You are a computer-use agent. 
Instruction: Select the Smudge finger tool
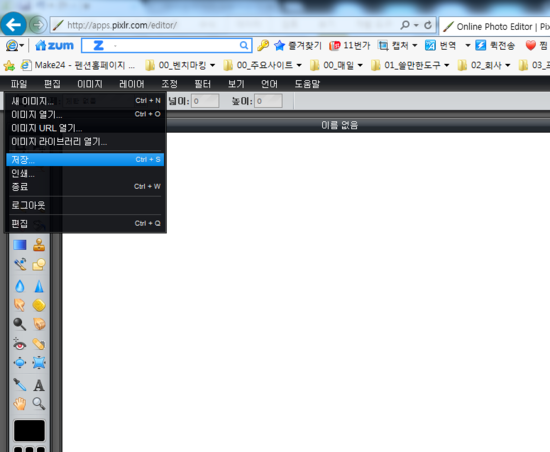pos(20,305)
